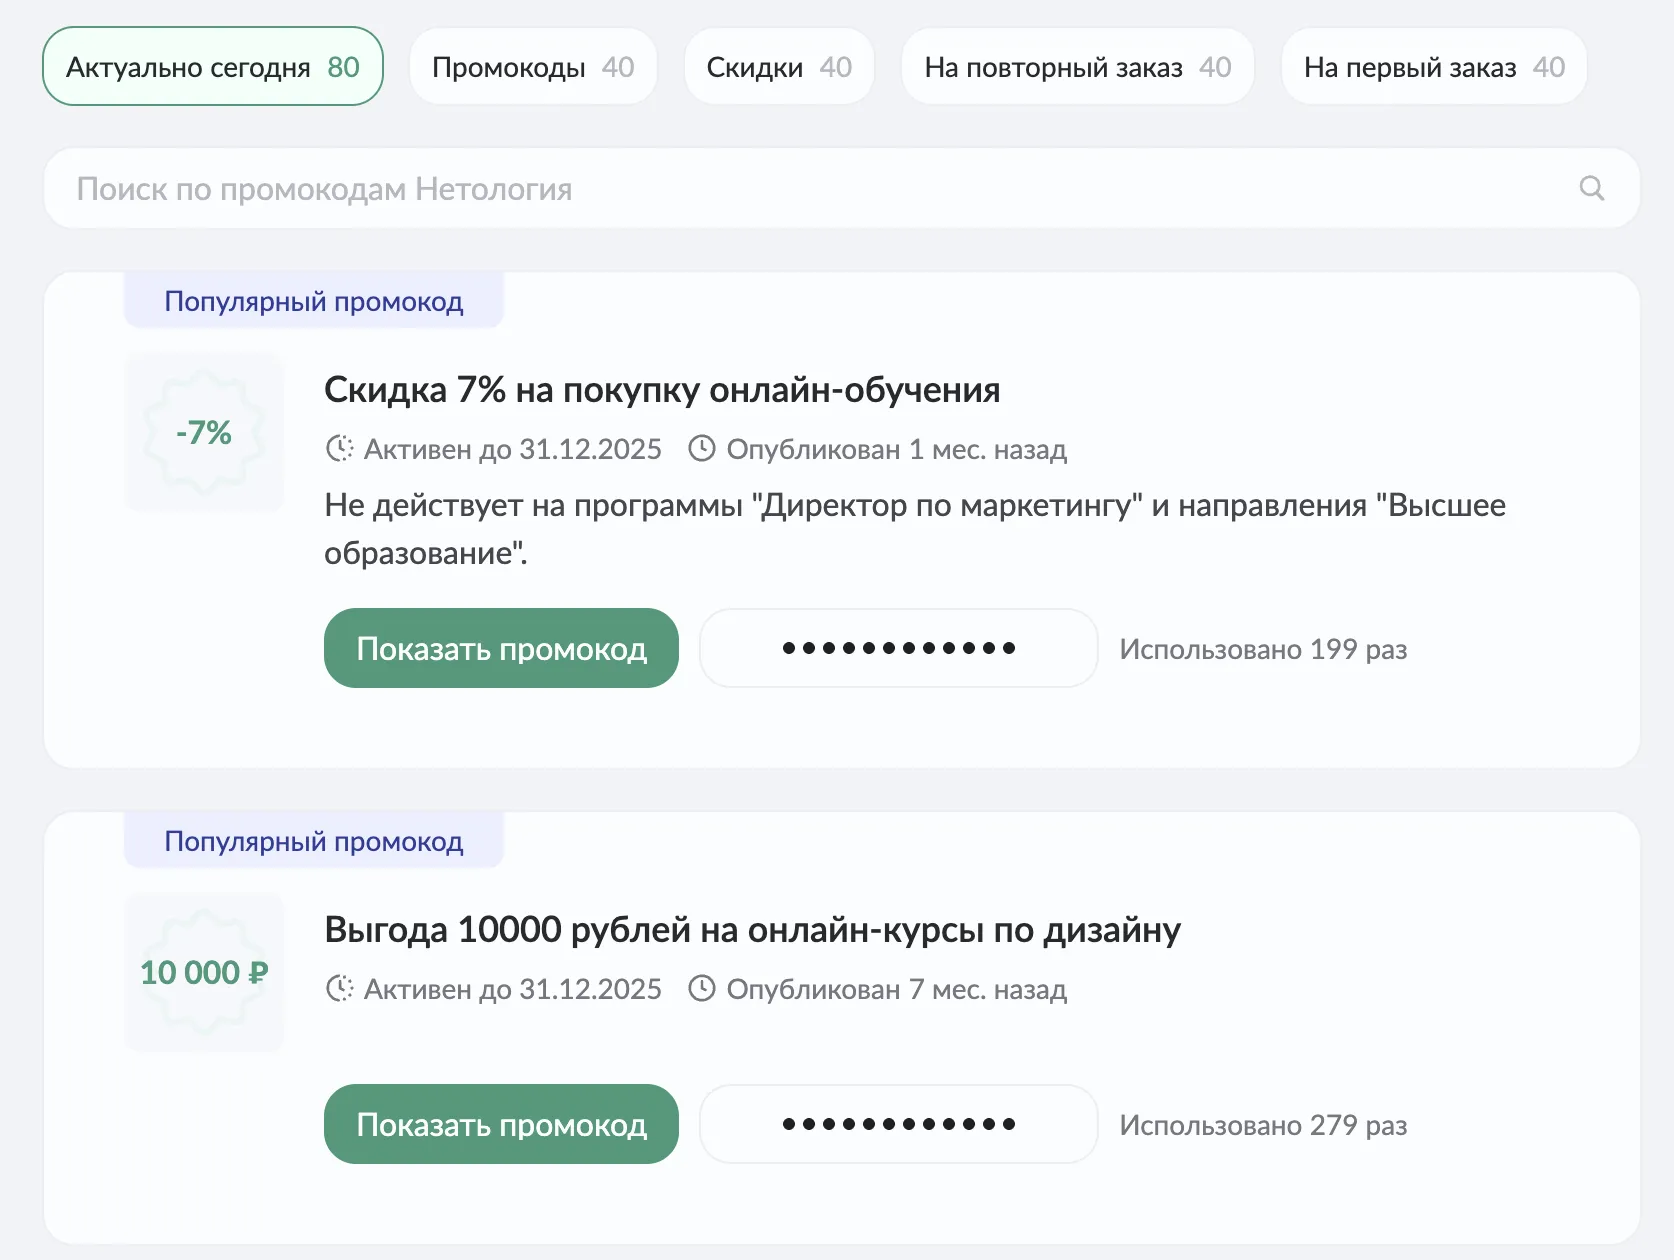Click "Показать промокод" for the 7% discount
This screenshot has width=1674, height=1260.
click(x=500, y=648)
